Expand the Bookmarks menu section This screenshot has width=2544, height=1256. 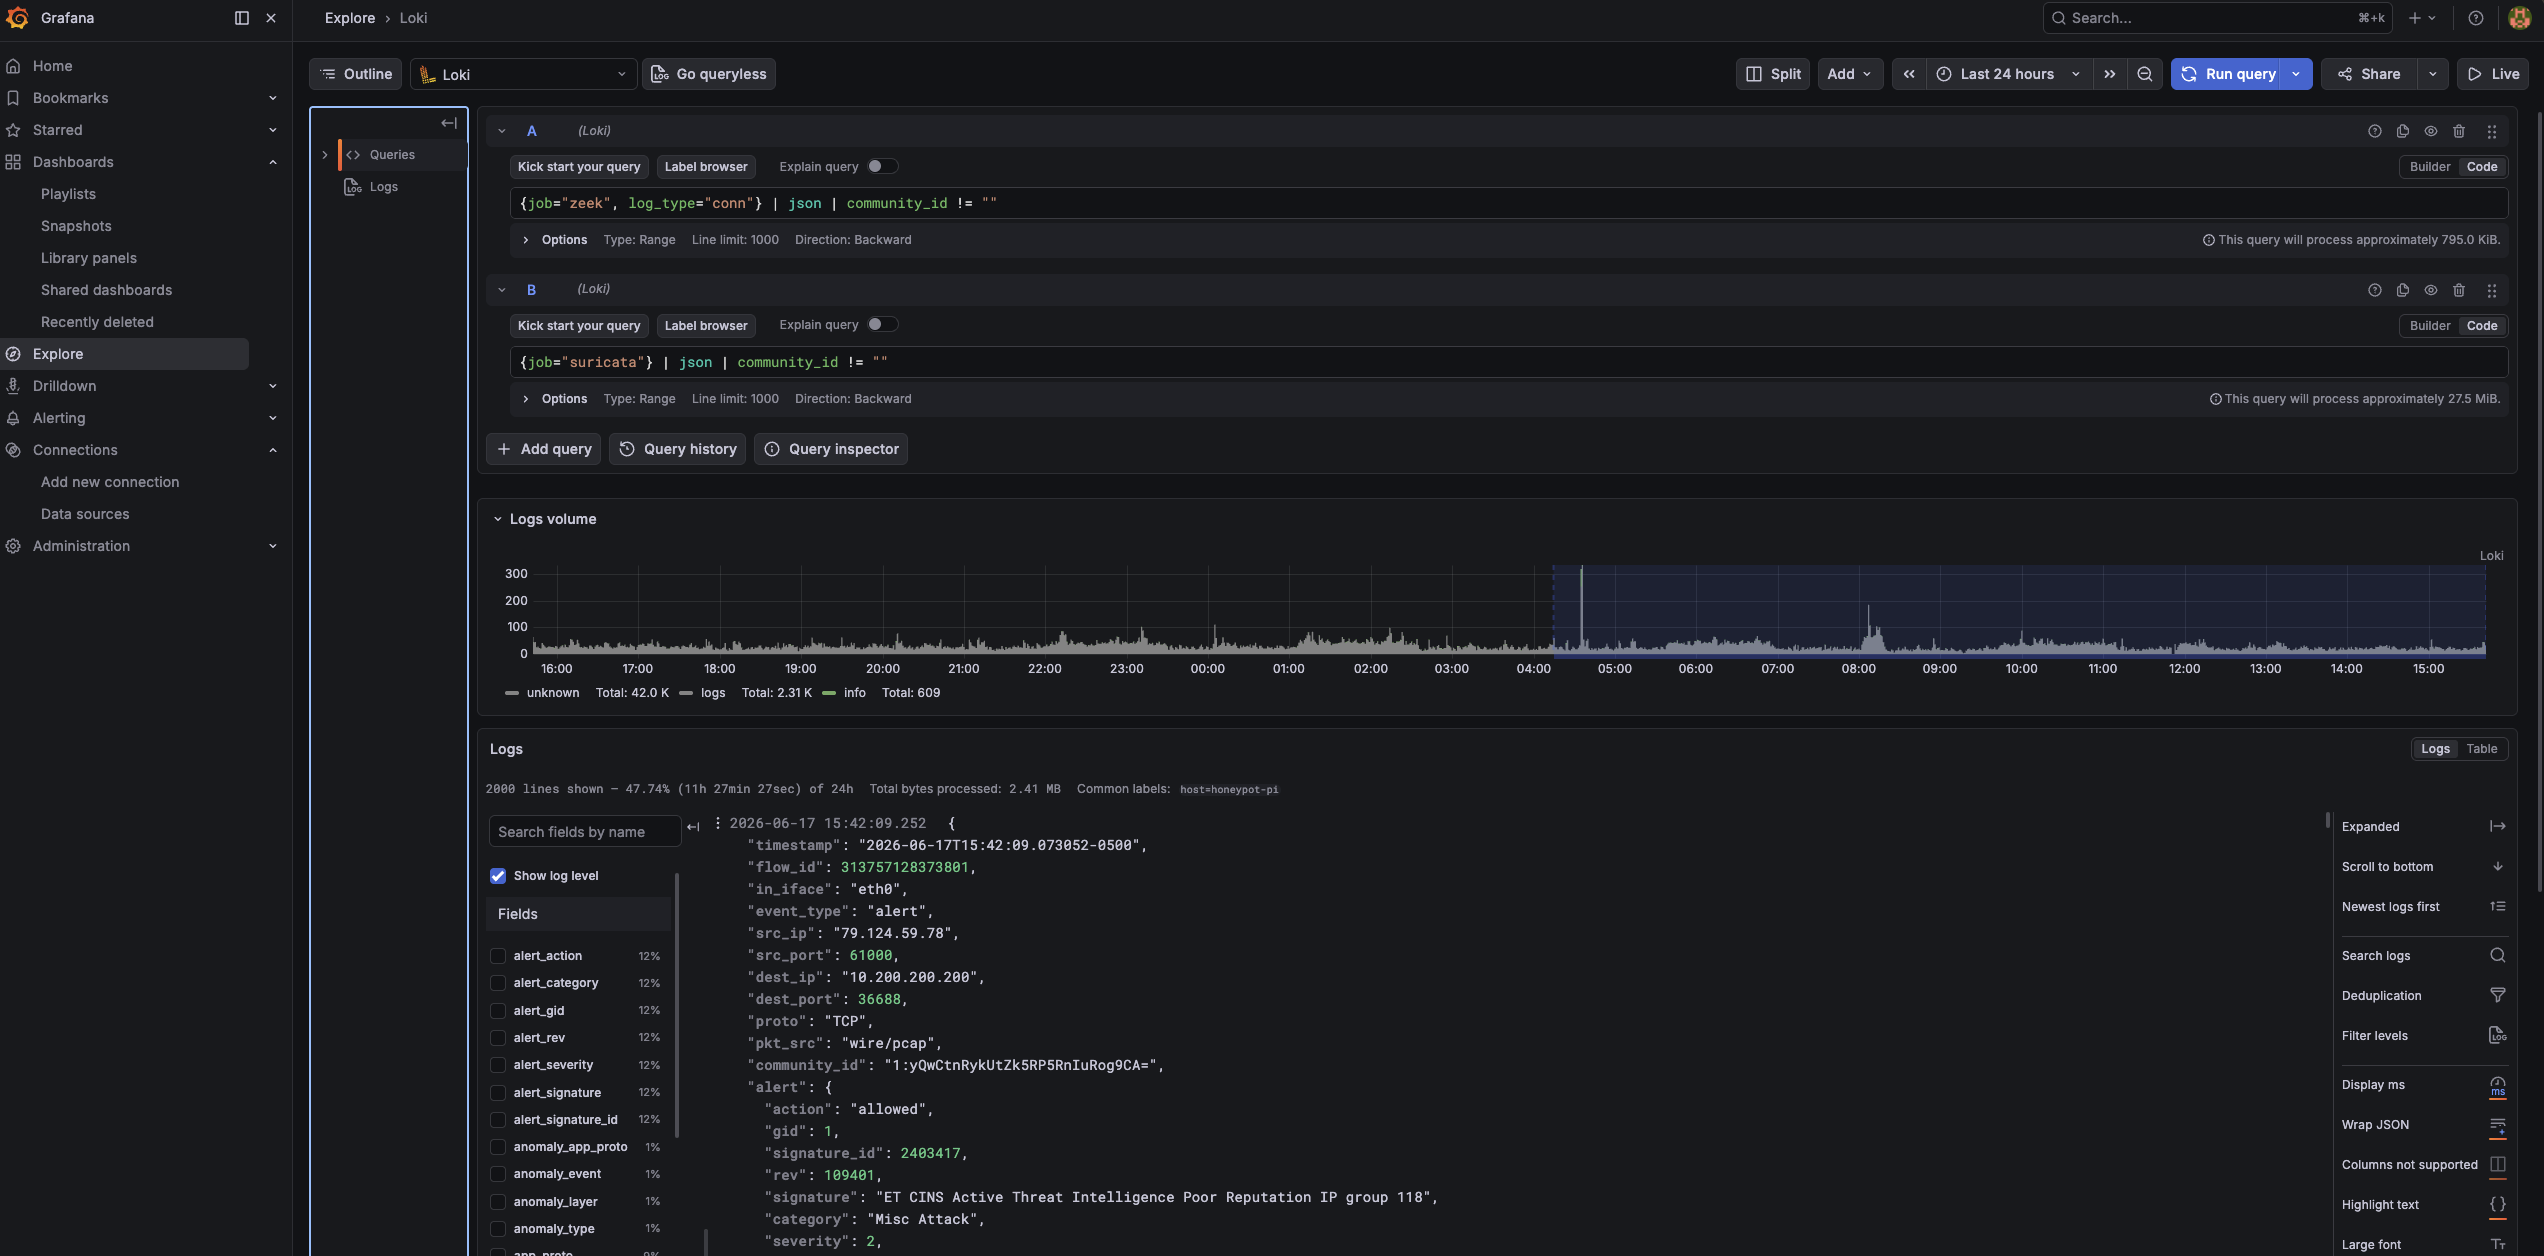pos(272,98)
